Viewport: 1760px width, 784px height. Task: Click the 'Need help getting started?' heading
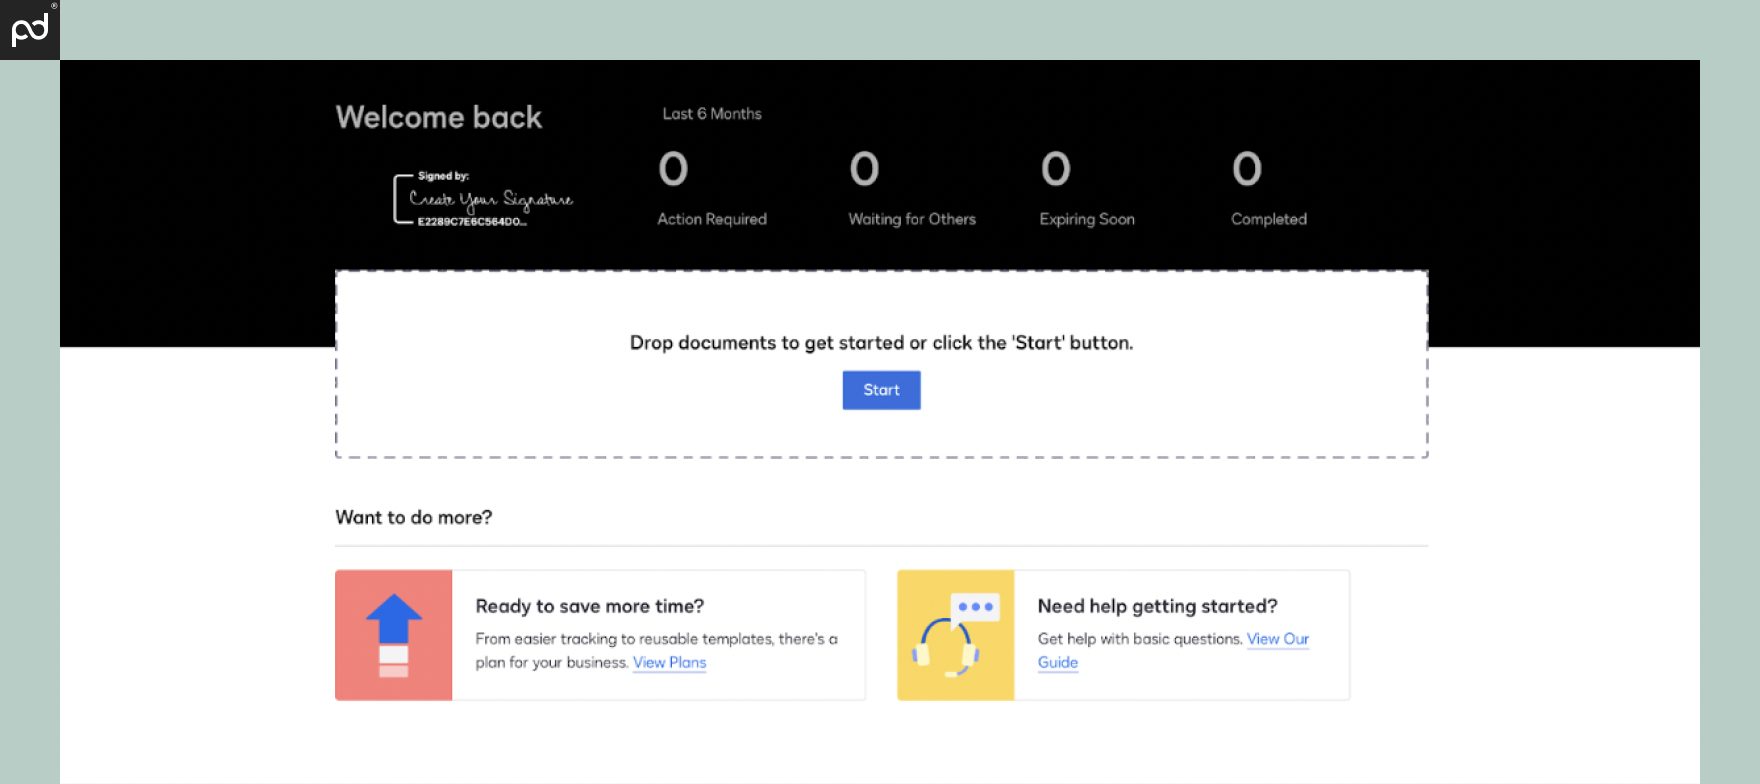[1157, 606]
